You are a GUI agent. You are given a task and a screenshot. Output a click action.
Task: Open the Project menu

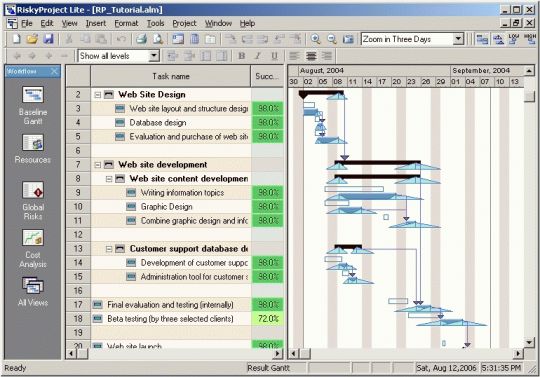pos(184,23)
